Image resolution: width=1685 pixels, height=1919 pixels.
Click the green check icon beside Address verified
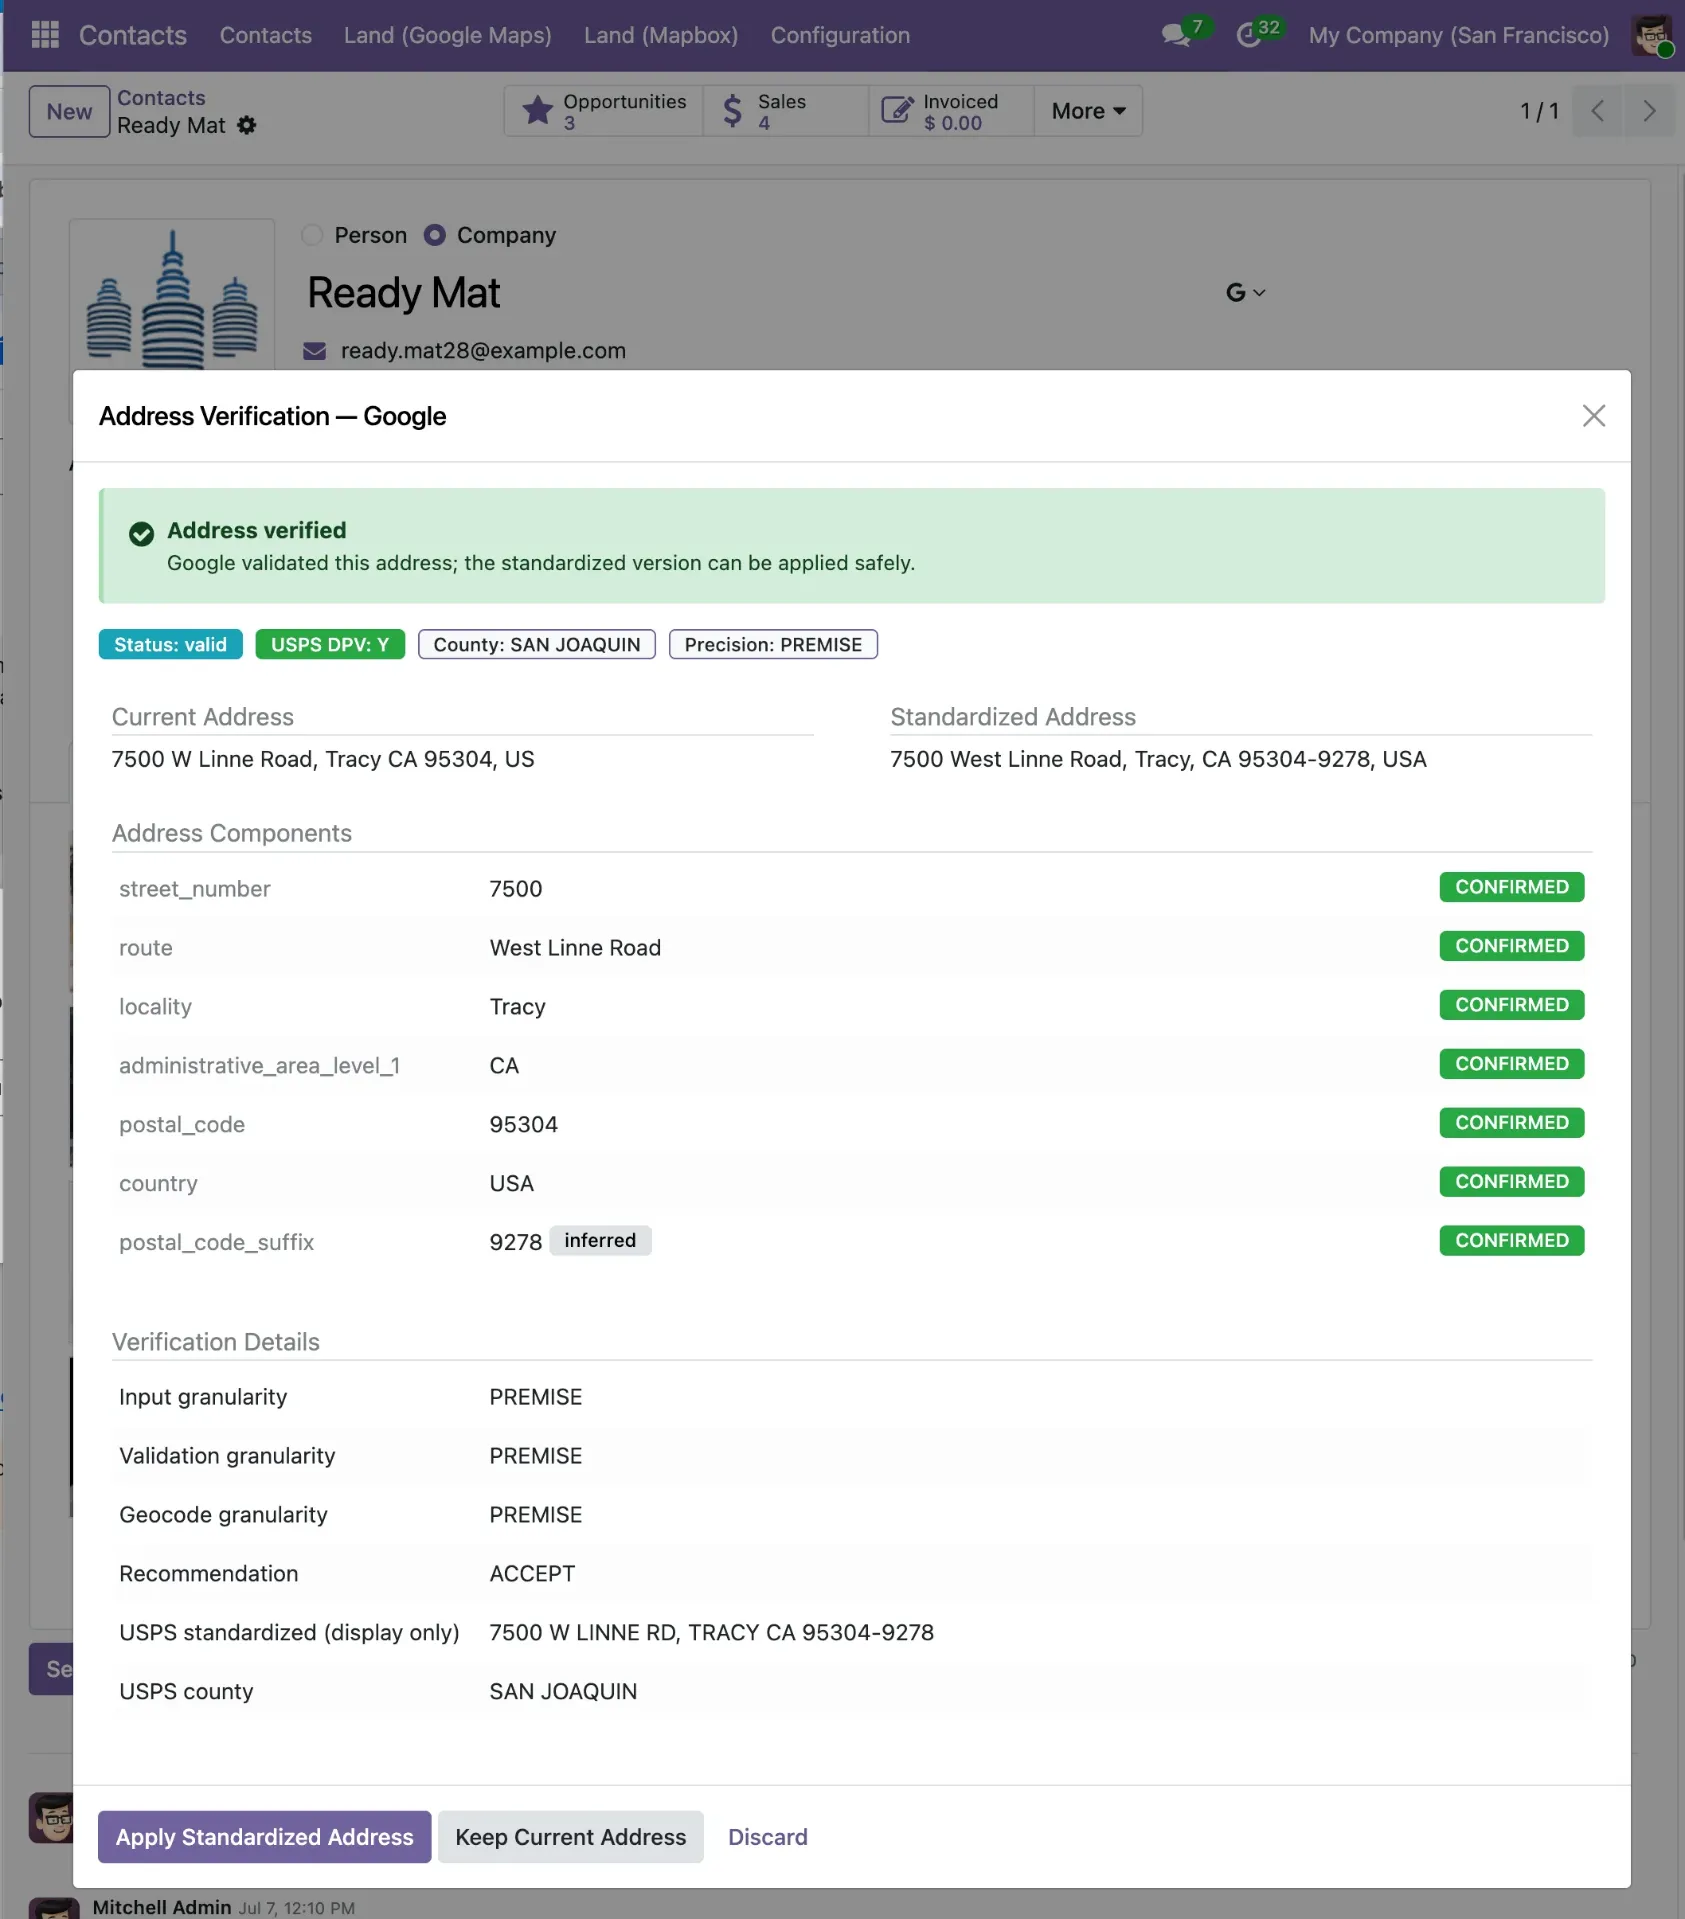click(x=141, y=533)
